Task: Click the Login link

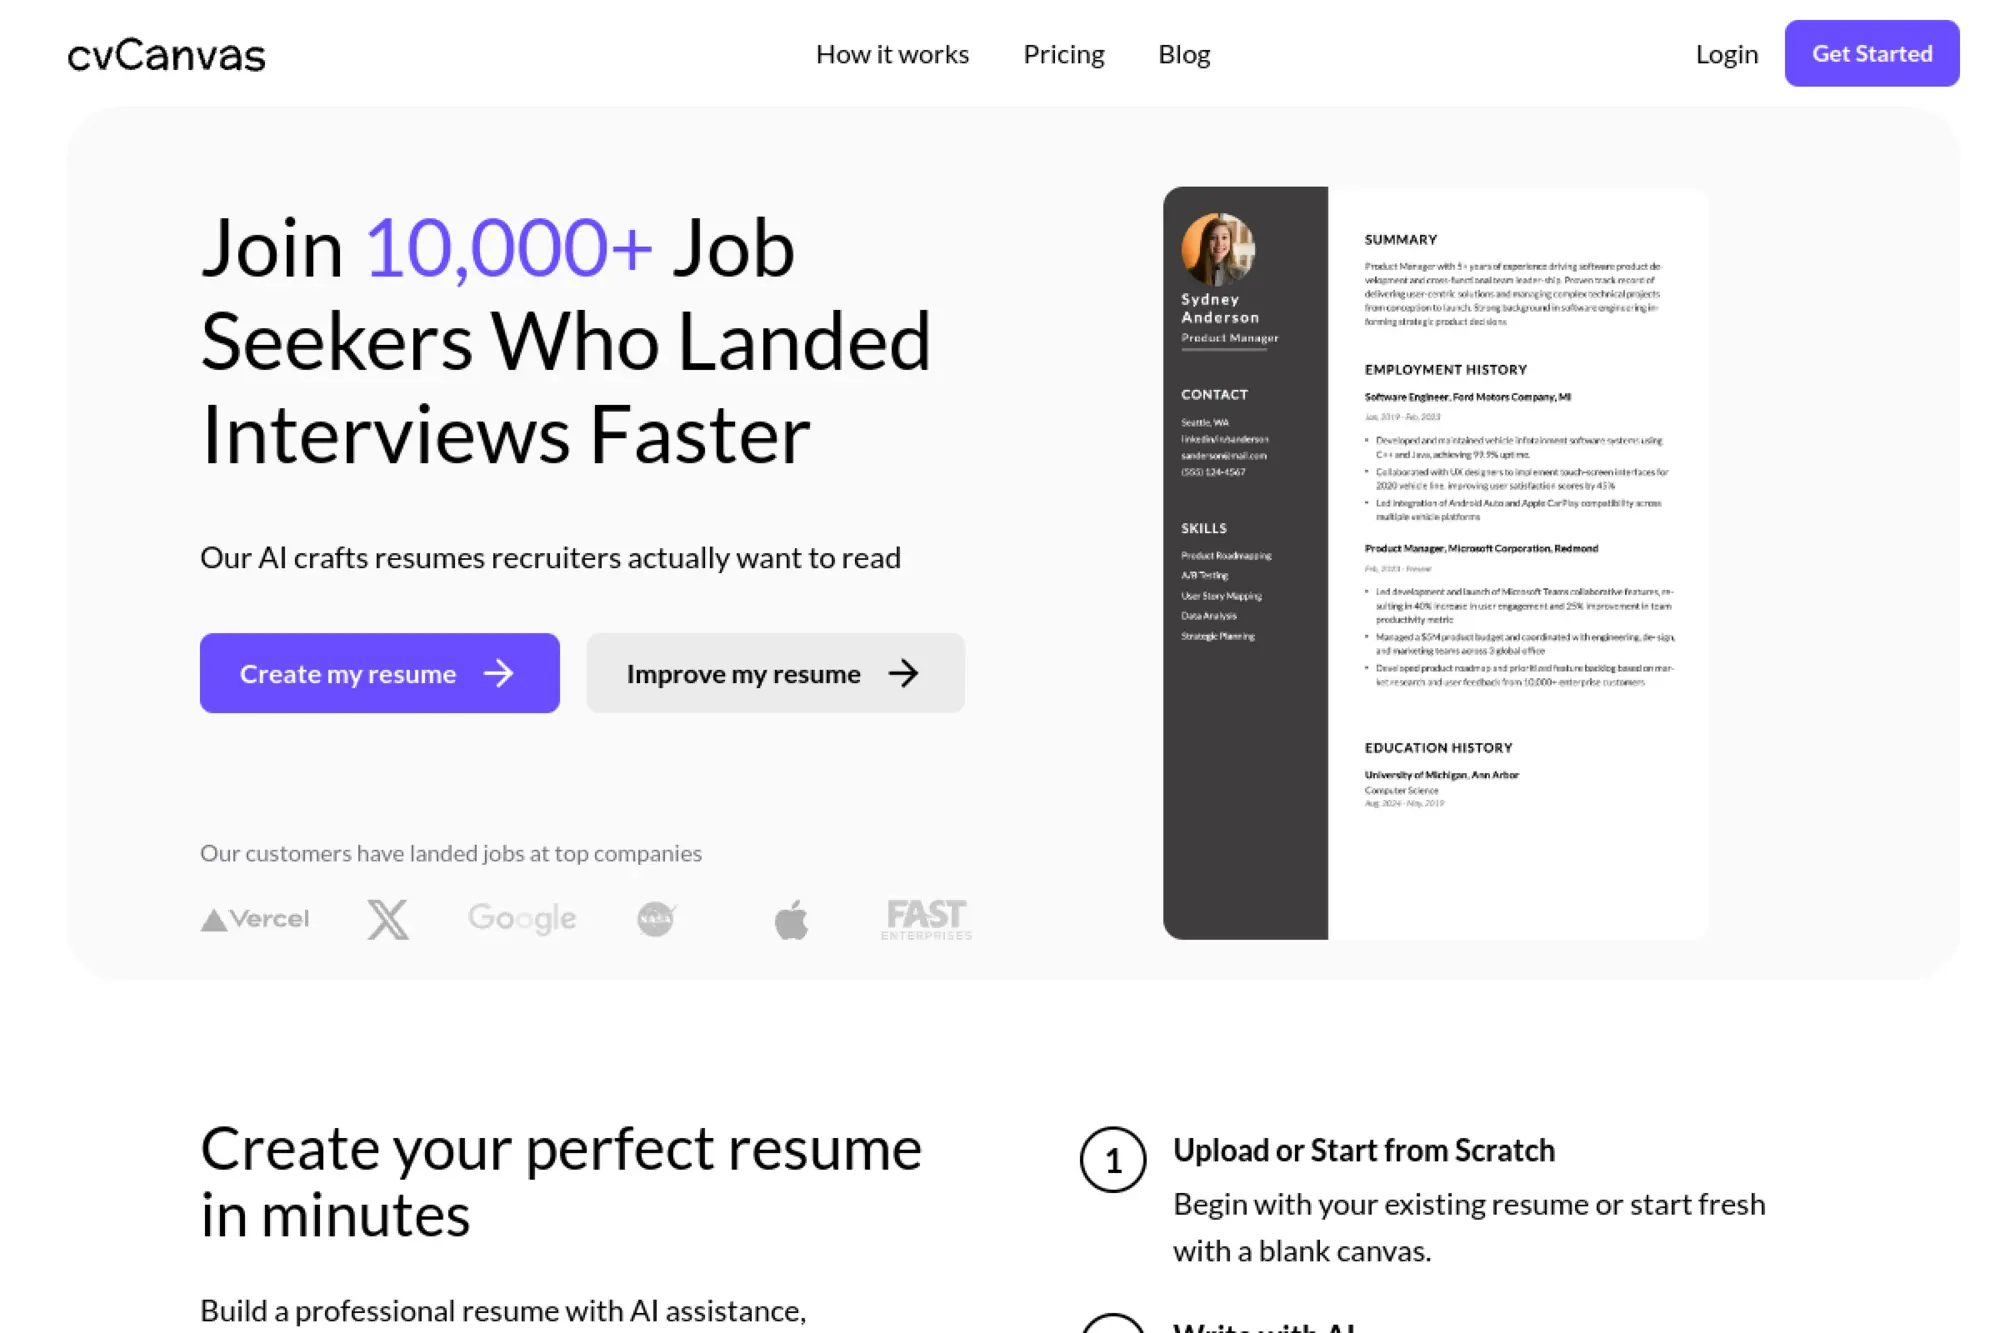Action: (1726, 54)
